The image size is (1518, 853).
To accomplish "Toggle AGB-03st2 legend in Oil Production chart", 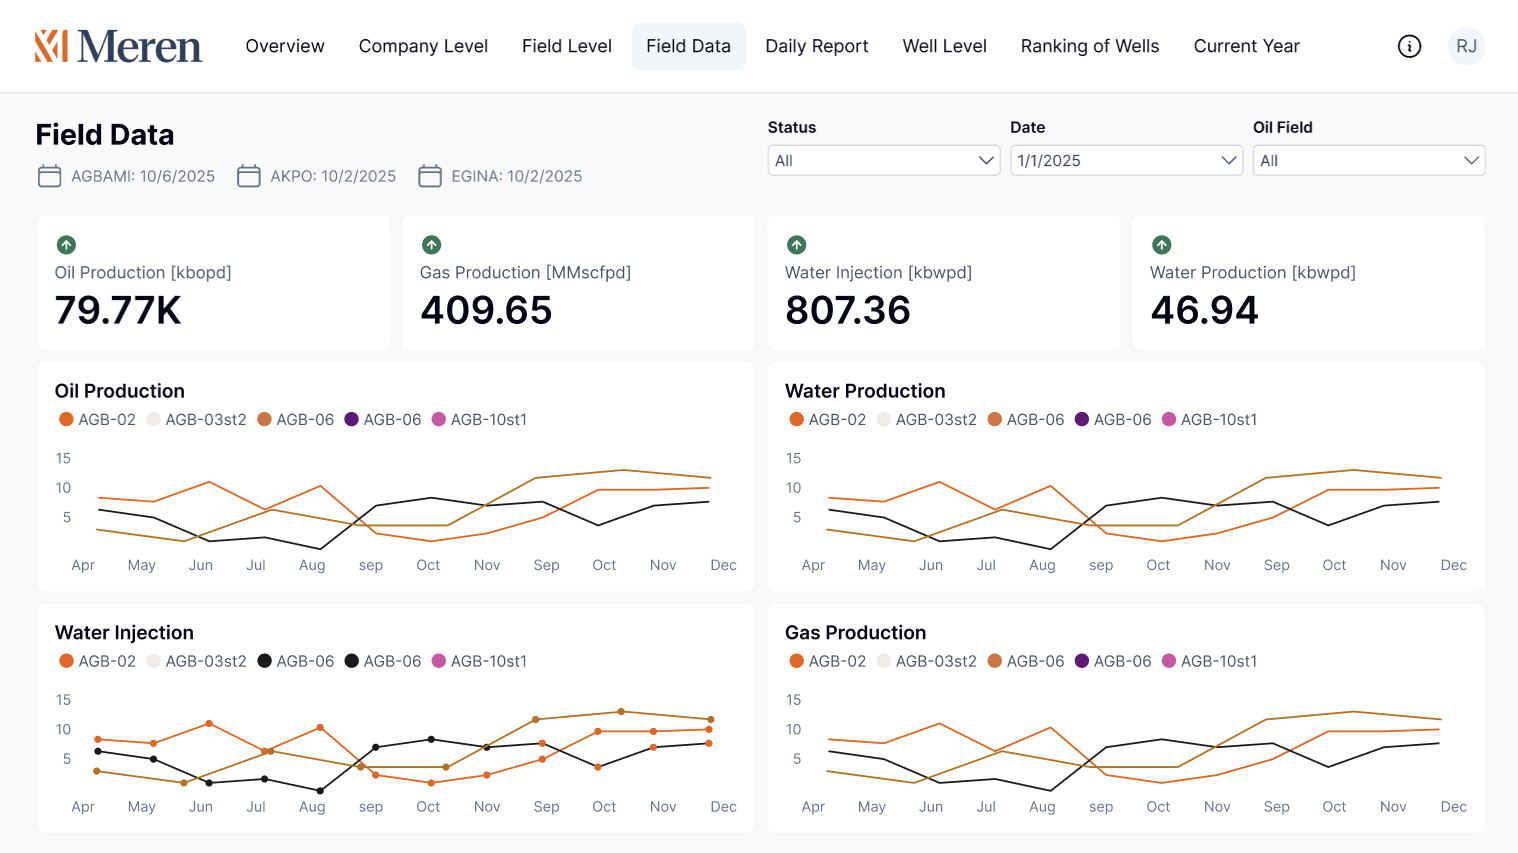I will 196,419.
